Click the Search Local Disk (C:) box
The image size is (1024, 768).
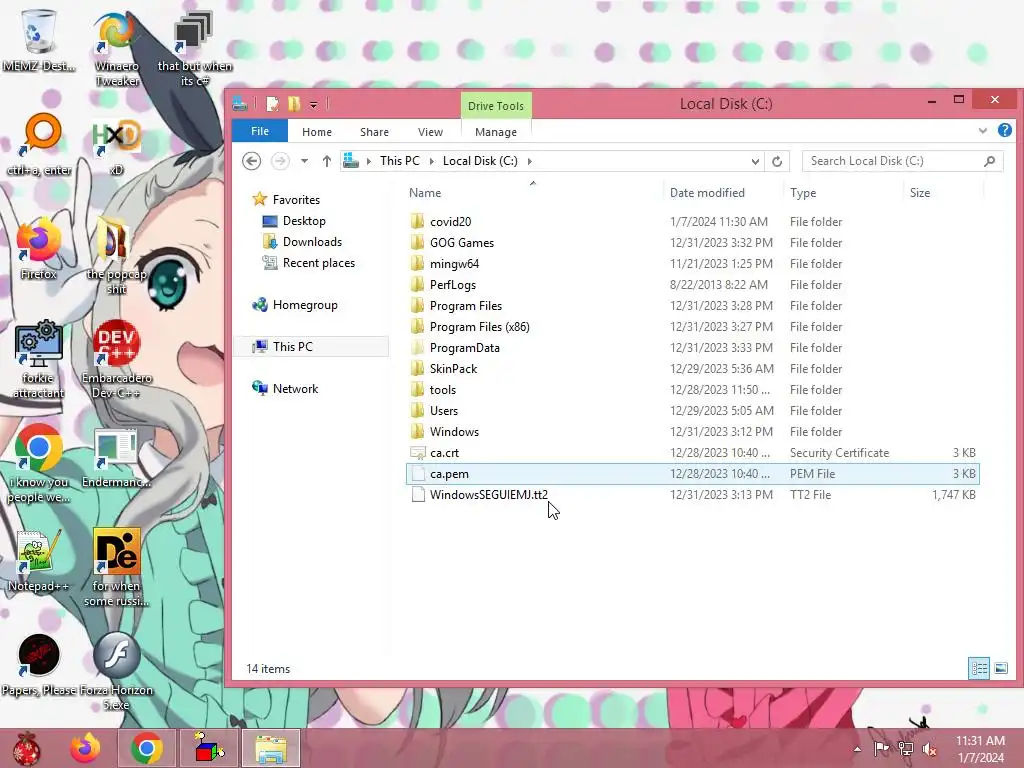901,161
